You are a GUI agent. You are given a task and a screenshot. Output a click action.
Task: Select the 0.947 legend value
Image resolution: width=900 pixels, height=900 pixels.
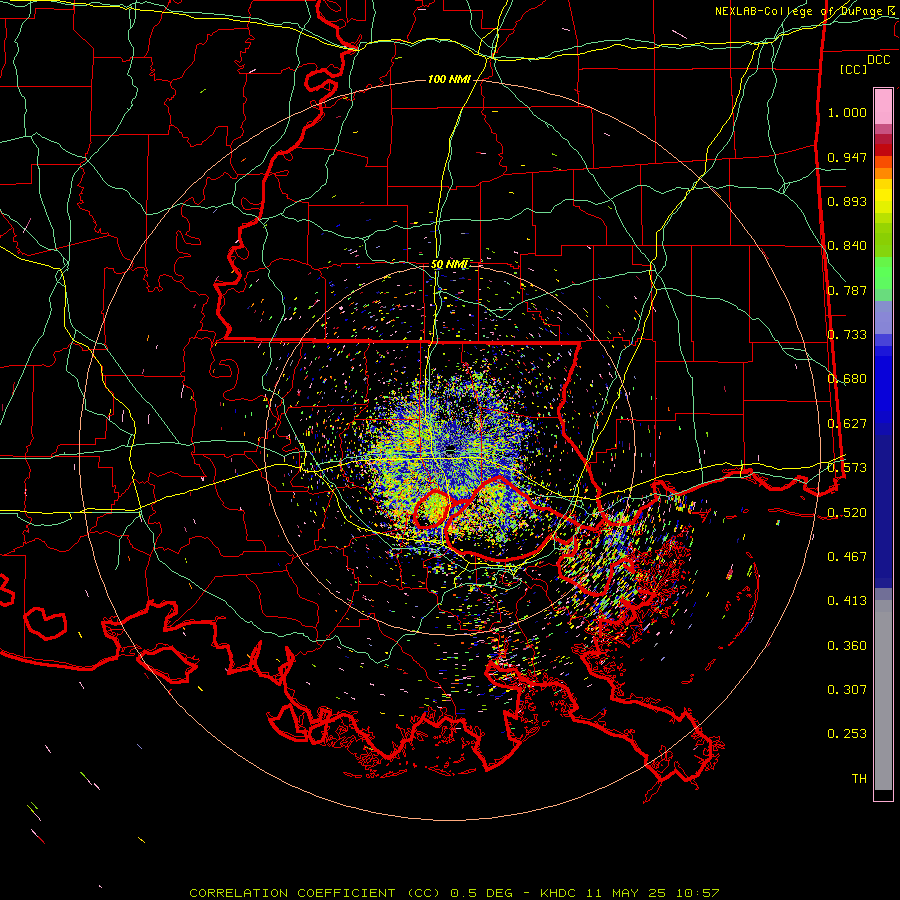point(847,157)
